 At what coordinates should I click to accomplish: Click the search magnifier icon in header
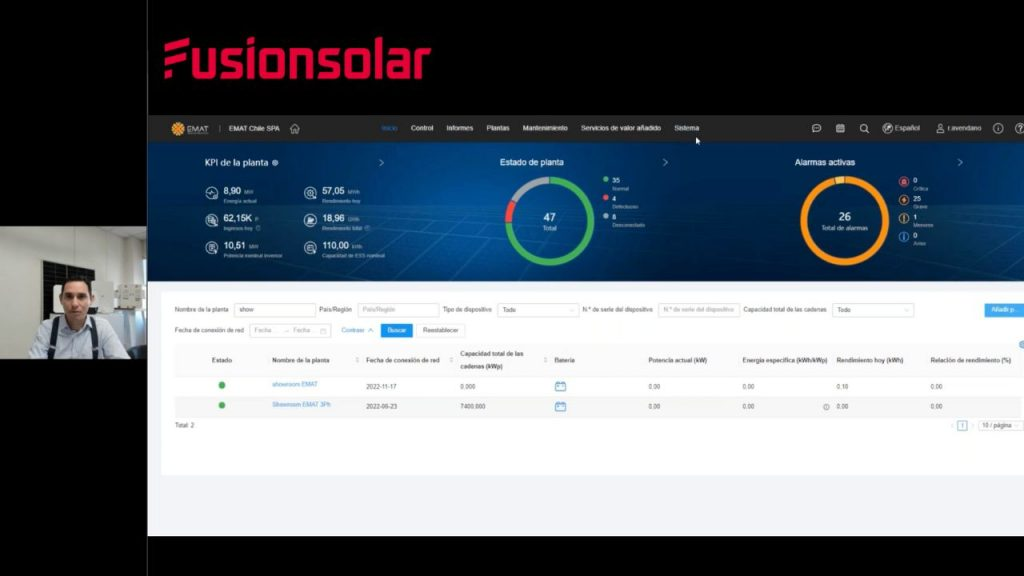tap(864, 129)
